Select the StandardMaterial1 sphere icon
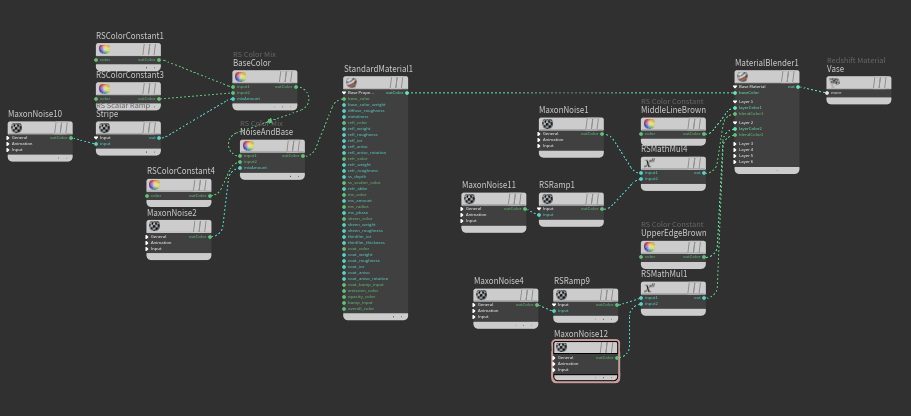The image size is (911, 416). tap(353, 82)
